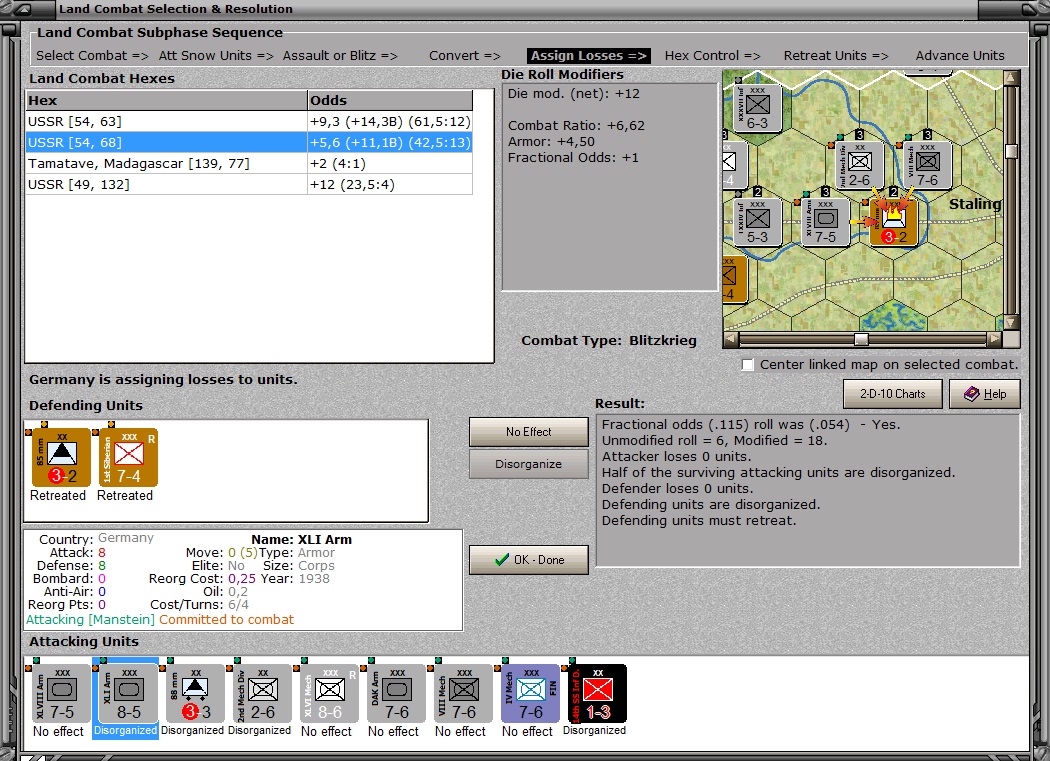Screen dimensions: 1050x761
Task: Click the map's horizontal scrollbar thumb
Action: (861, 340)
